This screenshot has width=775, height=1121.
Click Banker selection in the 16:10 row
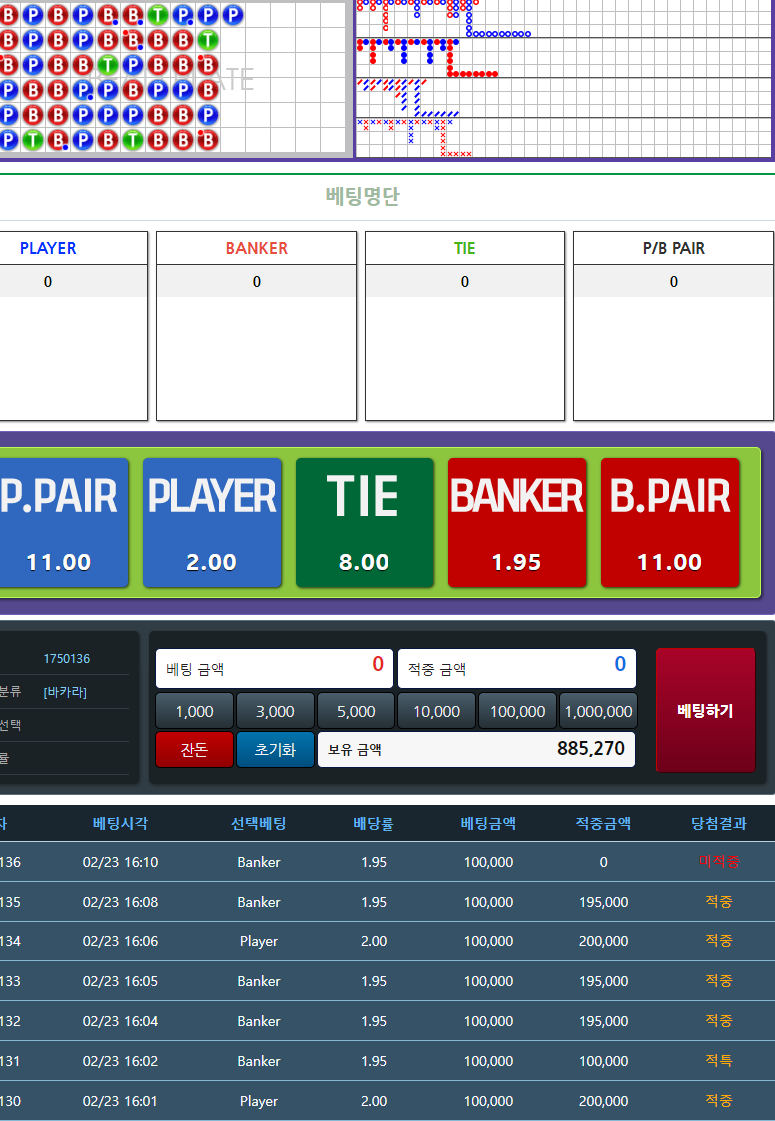(259, 862)
